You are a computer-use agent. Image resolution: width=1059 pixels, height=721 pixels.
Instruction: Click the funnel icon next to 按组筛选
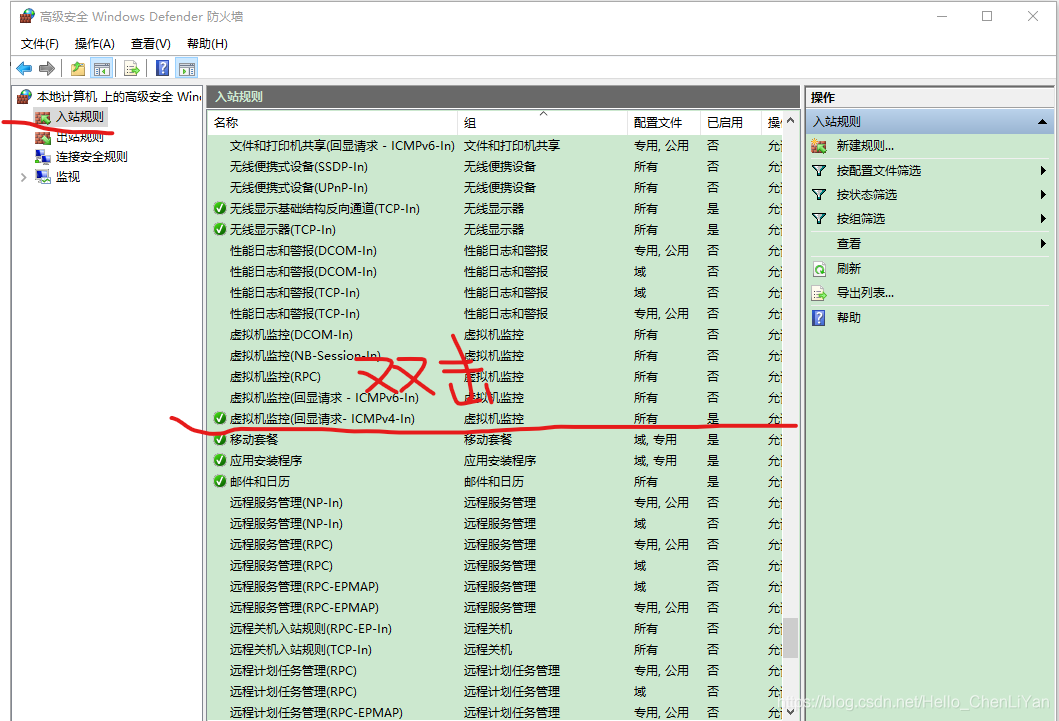click(x=819, y=219)
